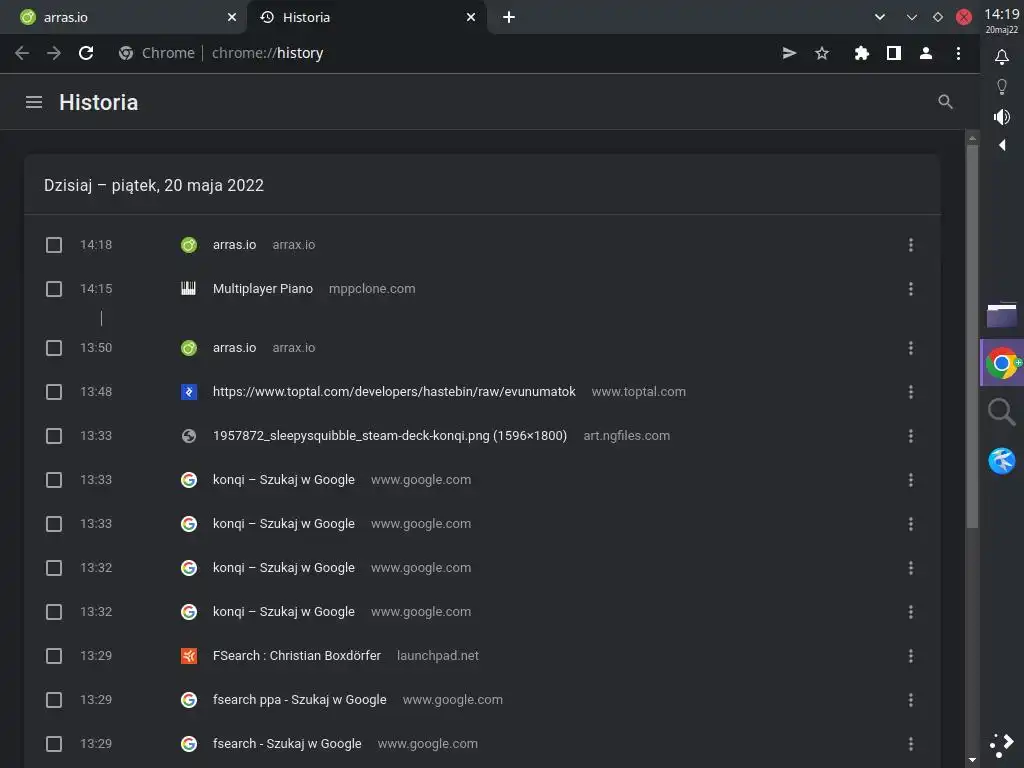
Task: Open actions menu for FSearch entry
Action: click(910, 656)
